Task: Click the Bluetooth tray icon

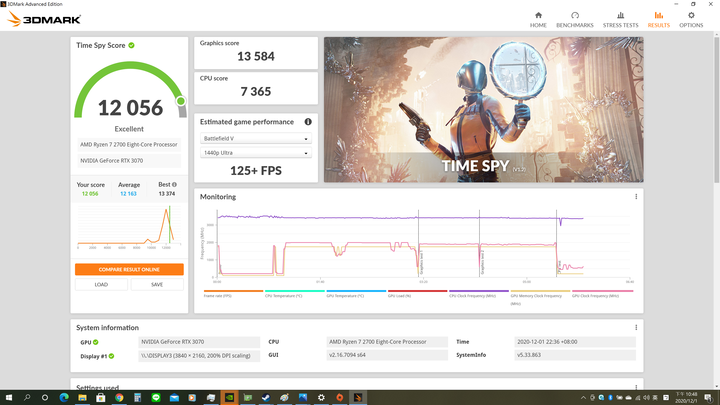Action: (x=610, y=398)
